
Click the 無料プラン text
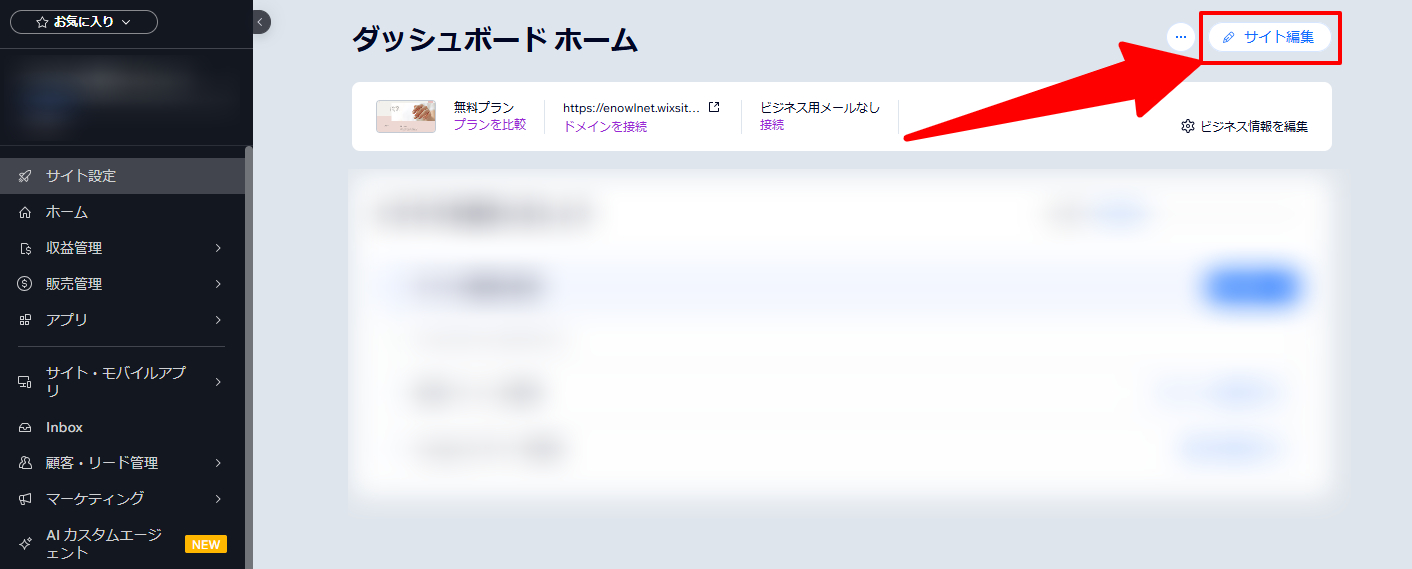484,107
